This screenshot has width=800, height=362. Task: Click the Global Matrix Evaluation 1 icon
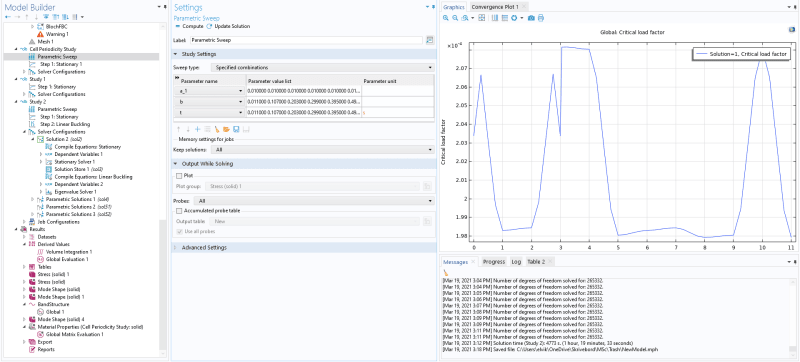click(x=41, y=334)
